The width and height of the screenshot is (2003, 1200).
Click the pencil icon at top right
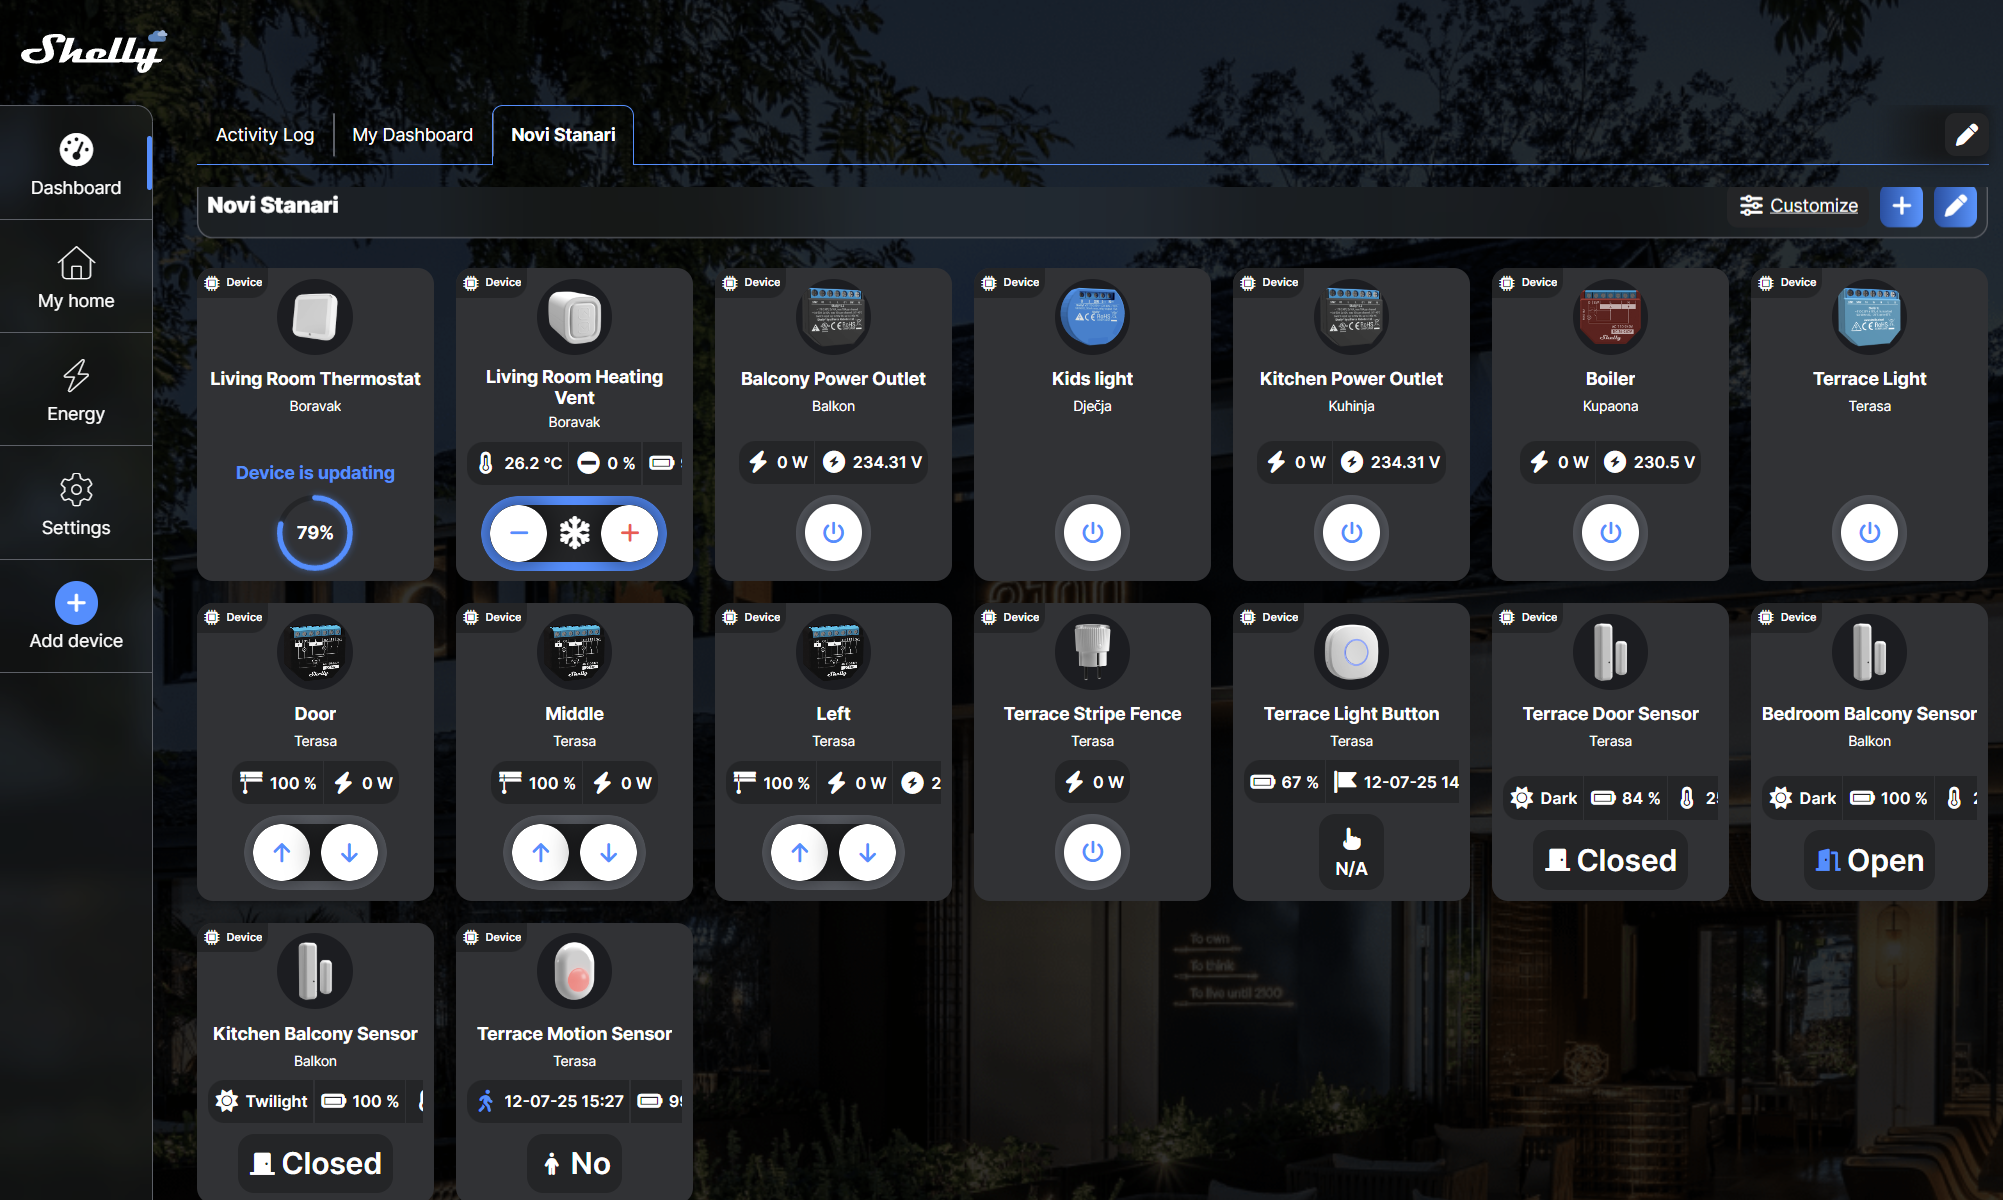coord(1966,134)
